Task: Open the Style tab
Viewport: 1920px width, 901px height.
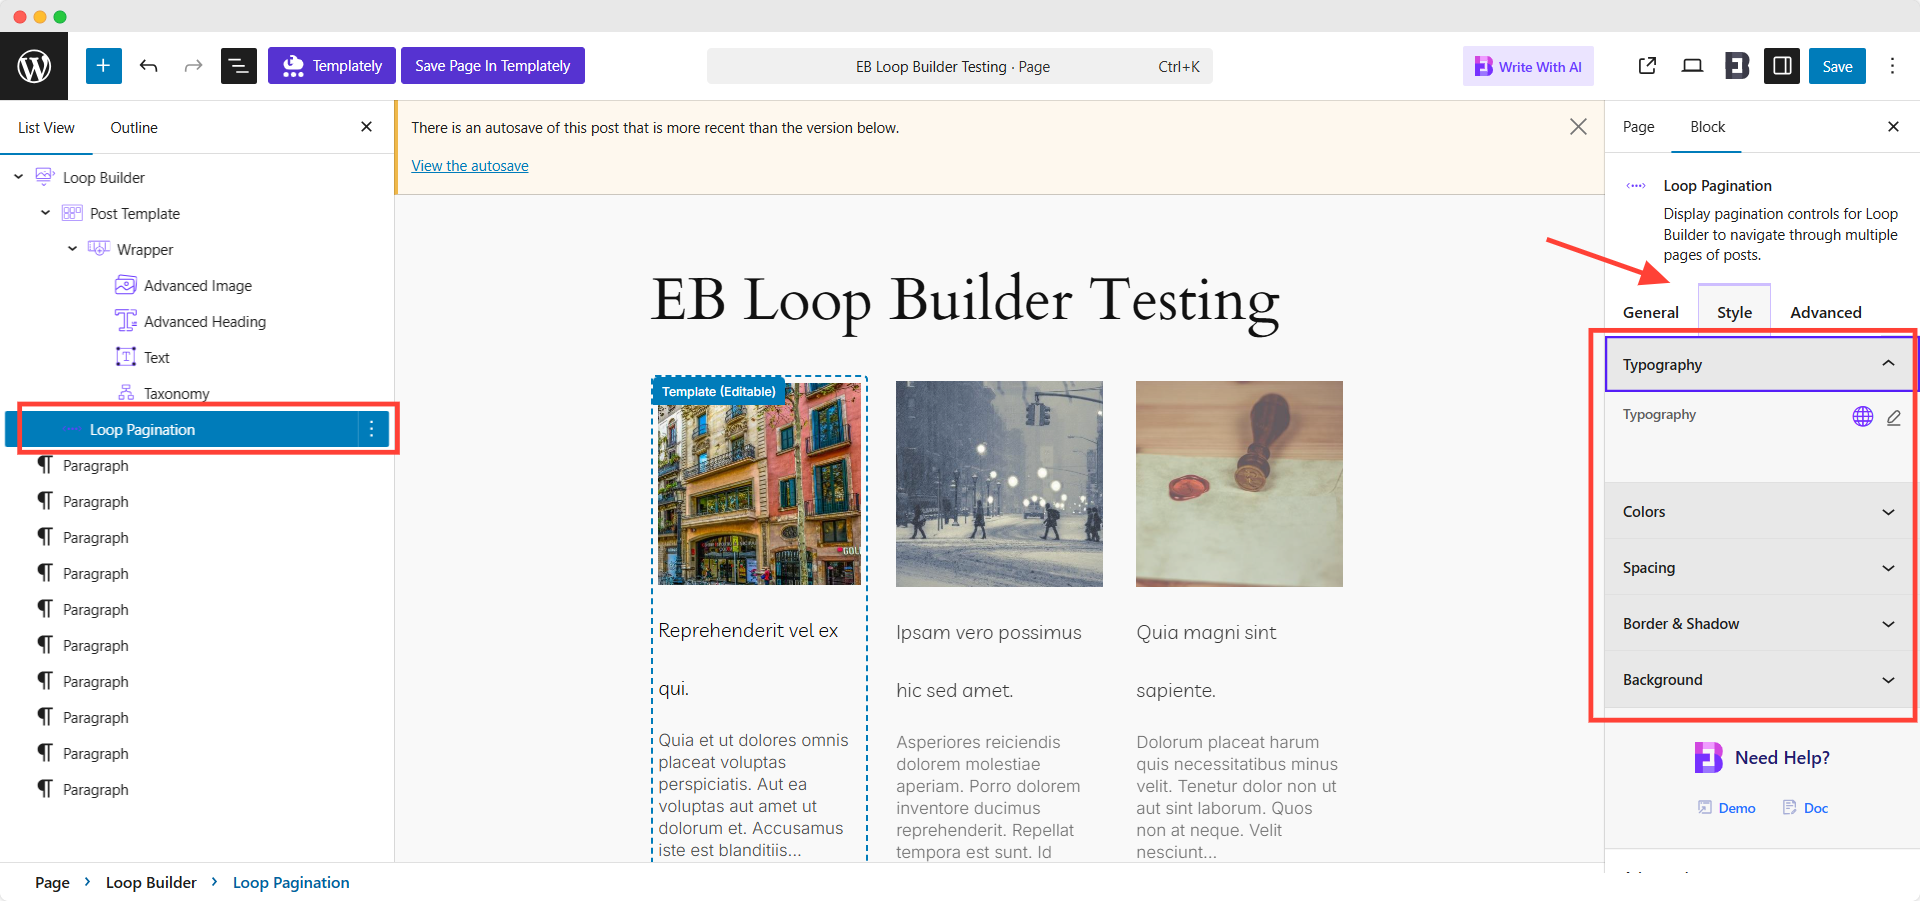Action: [x=1734, y=312]
